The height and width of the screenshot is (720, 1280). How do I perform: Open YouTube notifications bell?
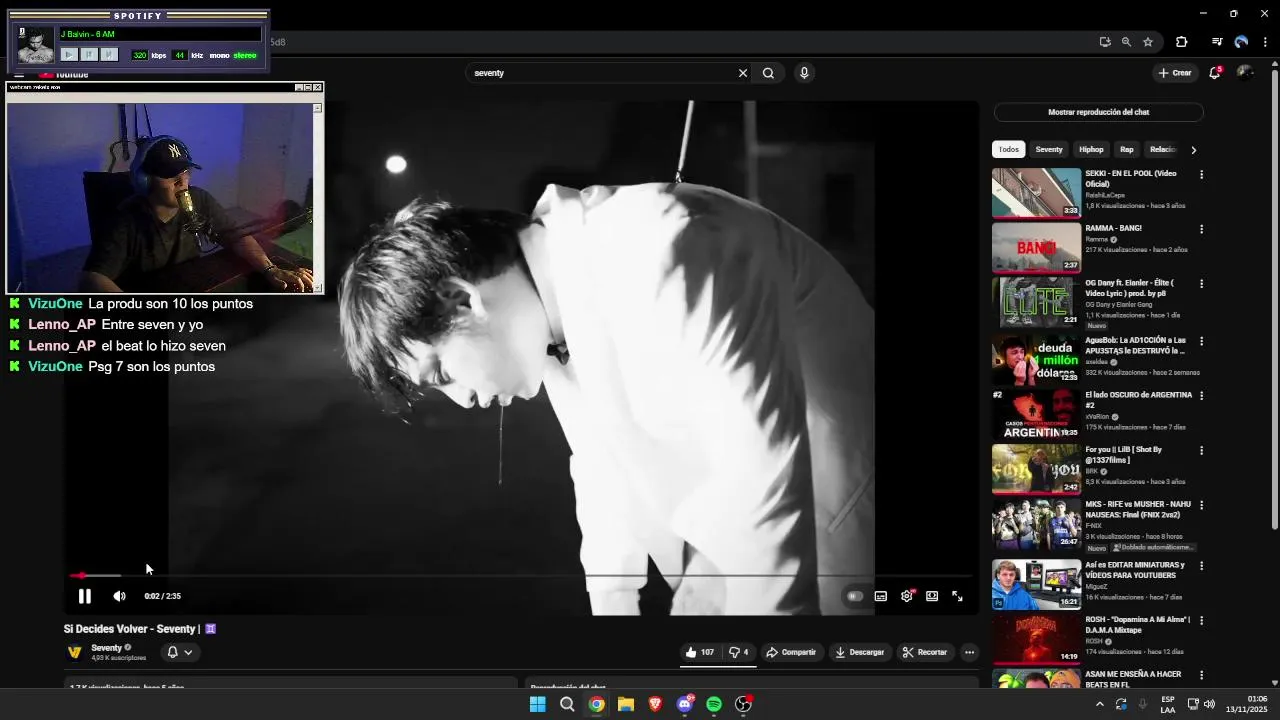(1215, 72)
